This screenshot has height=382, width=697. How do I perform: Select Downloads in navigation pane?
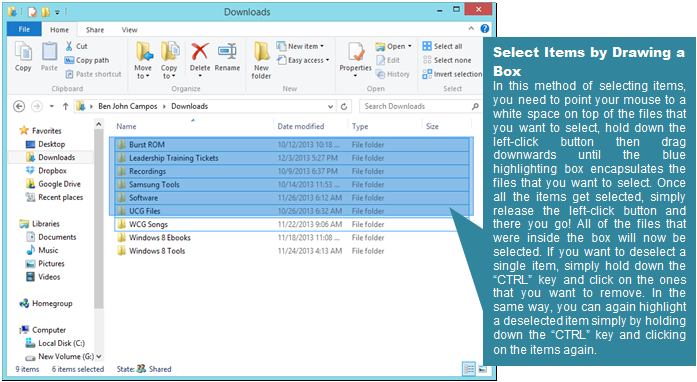56,157
